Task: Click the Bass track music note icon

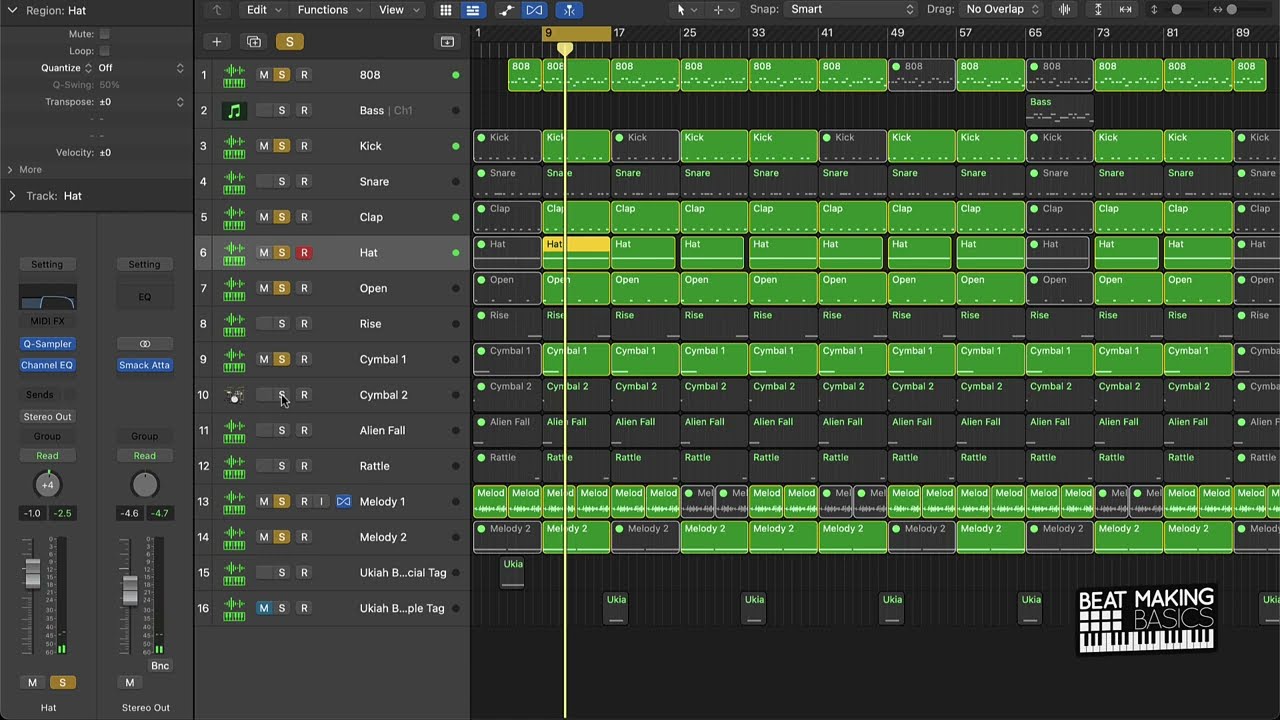Action: (234, 111)
